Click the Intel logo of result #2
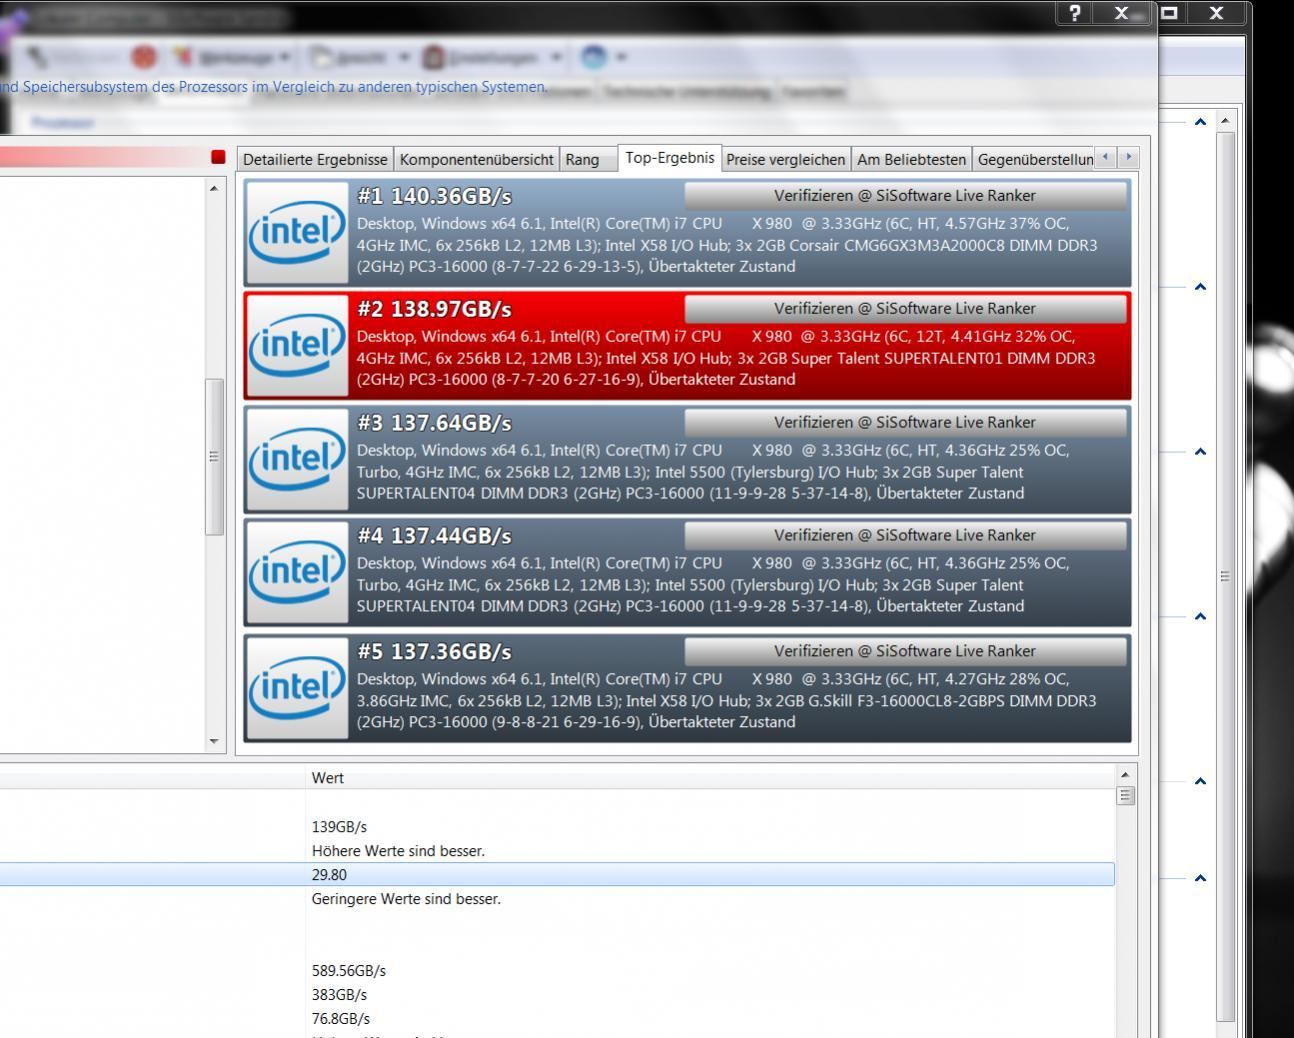 click(297, 346)
